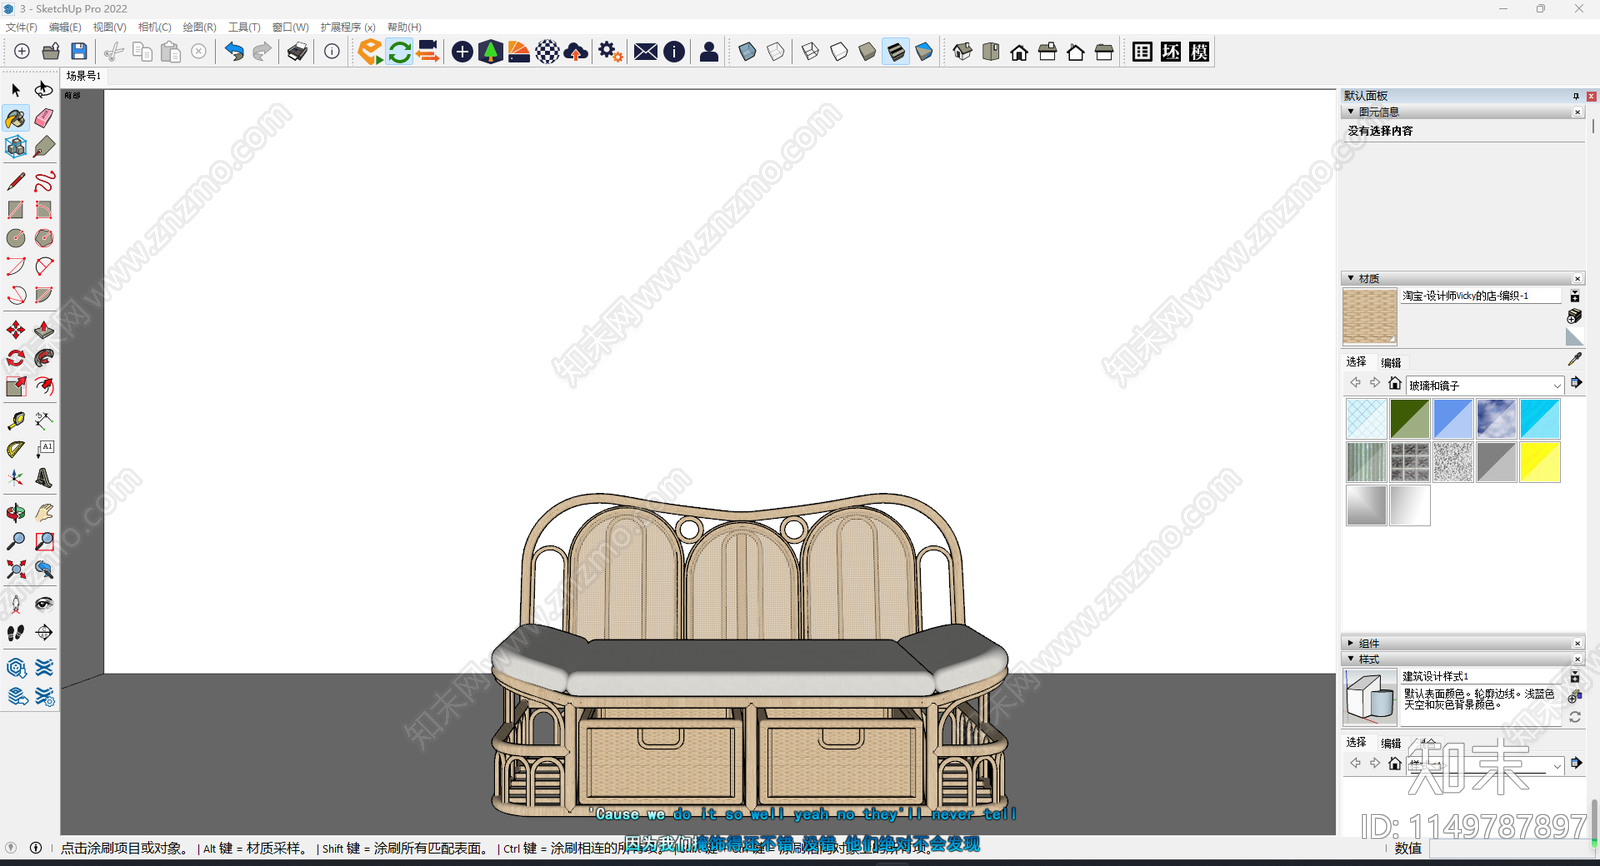This screenshot has height=866, width=1600.
Task: Click the material eyedropper sample icon
Action: coord(1575,359)
